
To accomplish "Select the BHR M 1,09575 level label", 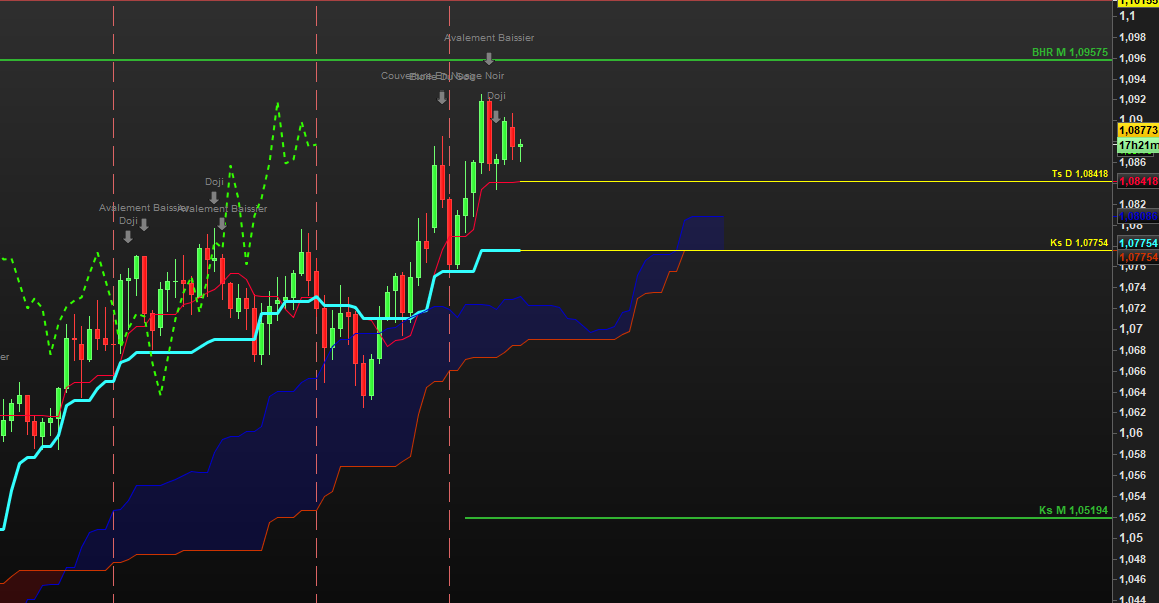I will [x=1070, y=52].
